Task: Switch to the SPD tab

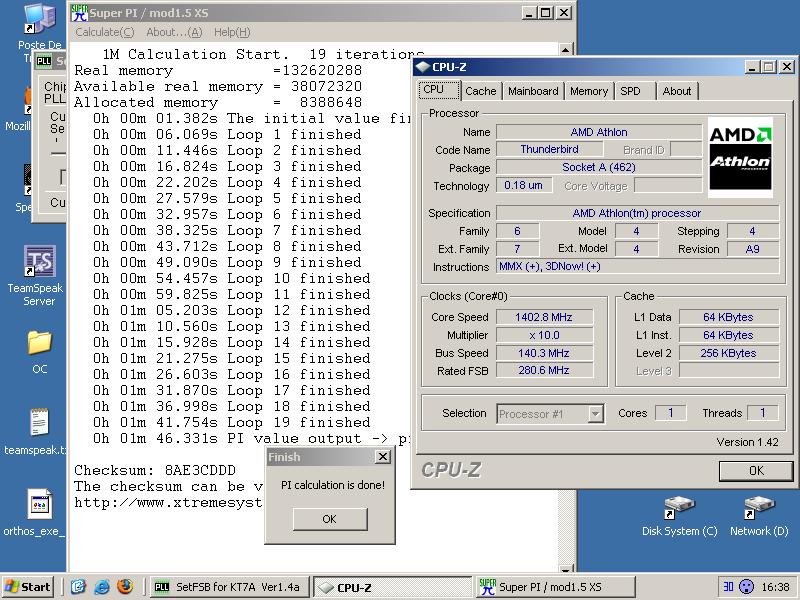Action: [x=635, y=91]
